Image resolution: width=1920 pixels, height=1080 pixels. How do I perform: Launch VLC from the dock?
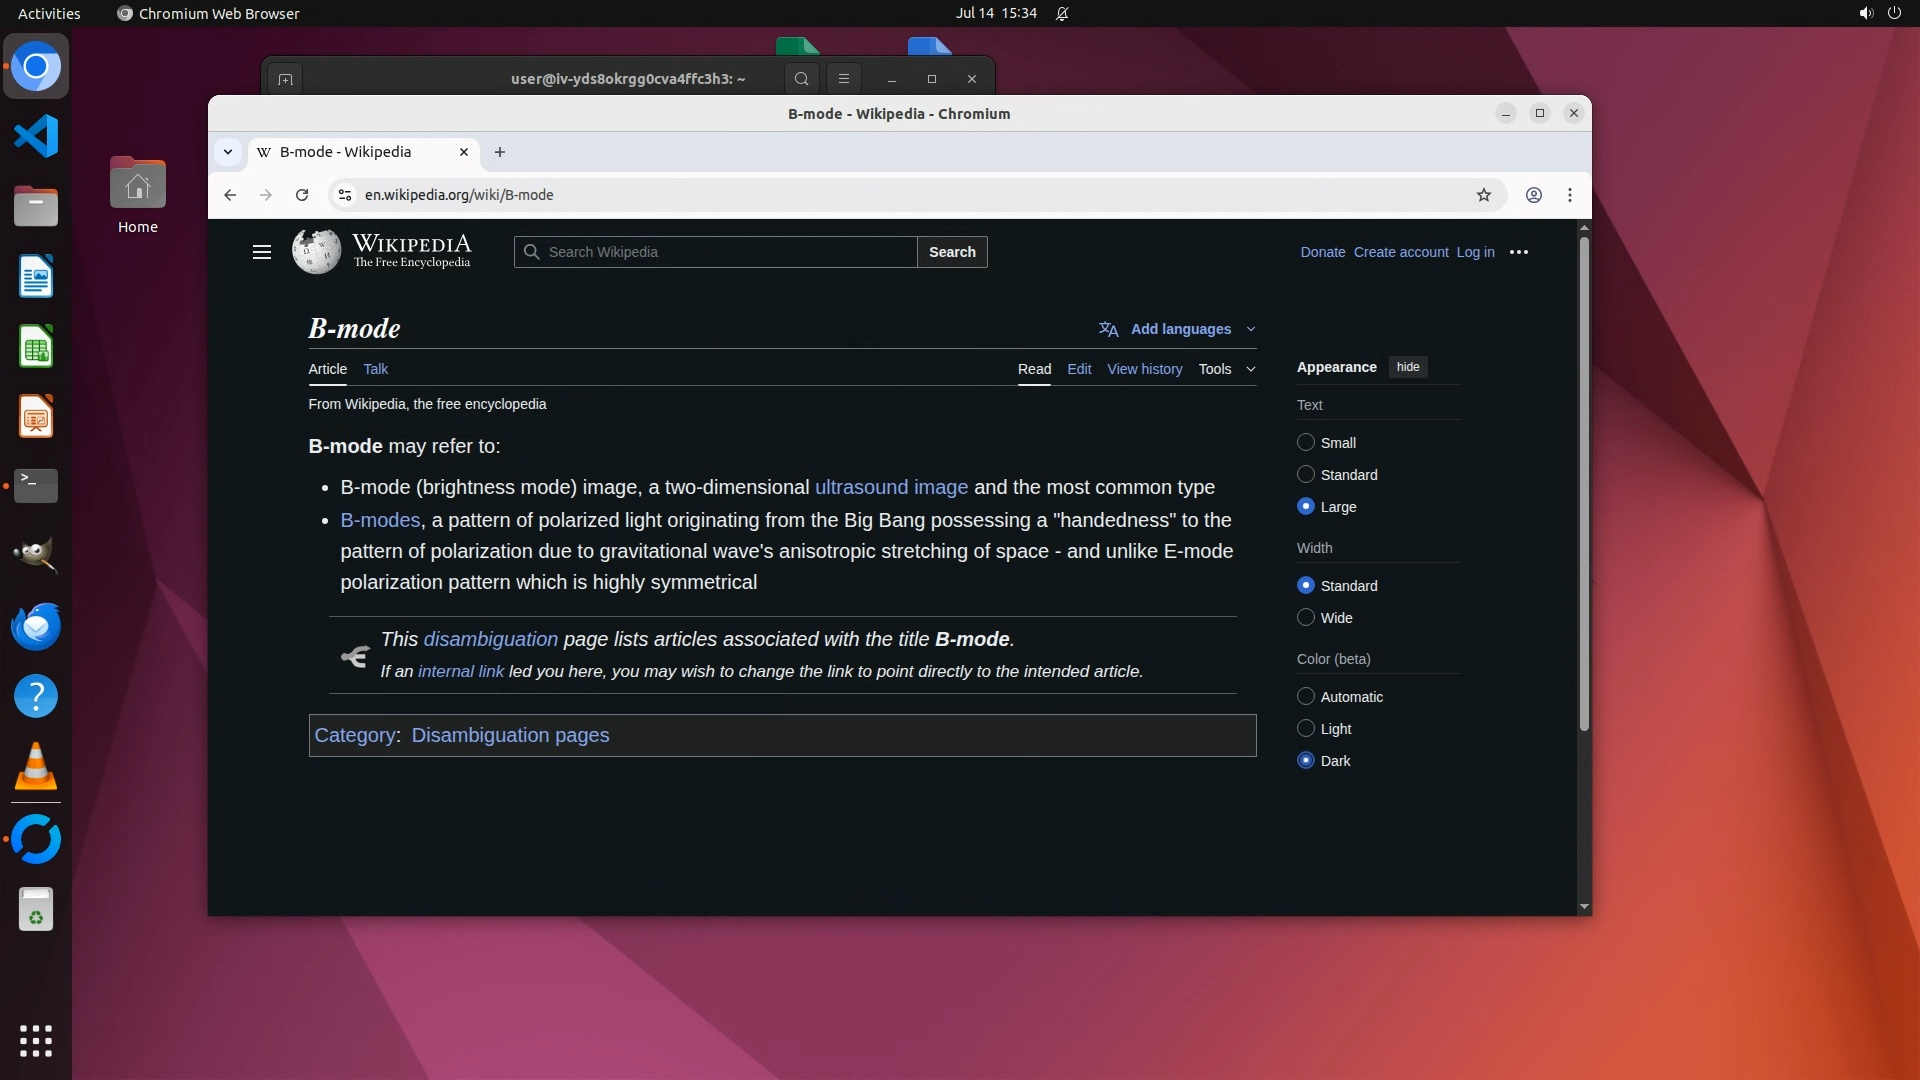pyautogui.click(x=36, y=768)
